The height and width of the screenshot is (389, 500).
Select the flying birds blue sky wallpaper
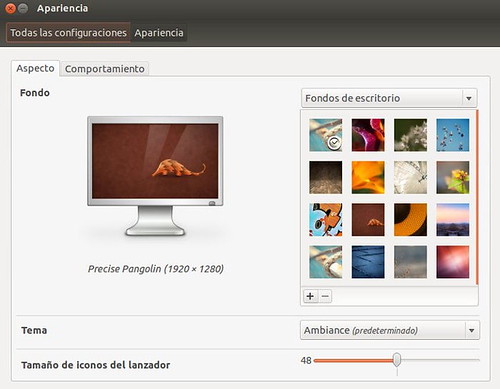coord(453,135)
